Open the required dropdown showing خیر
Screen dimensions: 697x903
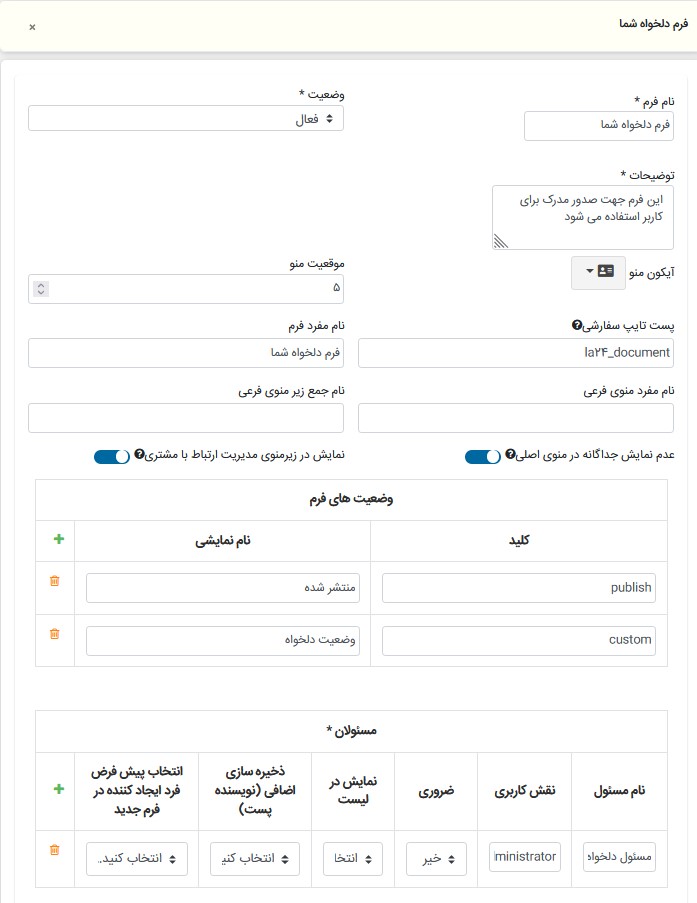click(437, 858)
